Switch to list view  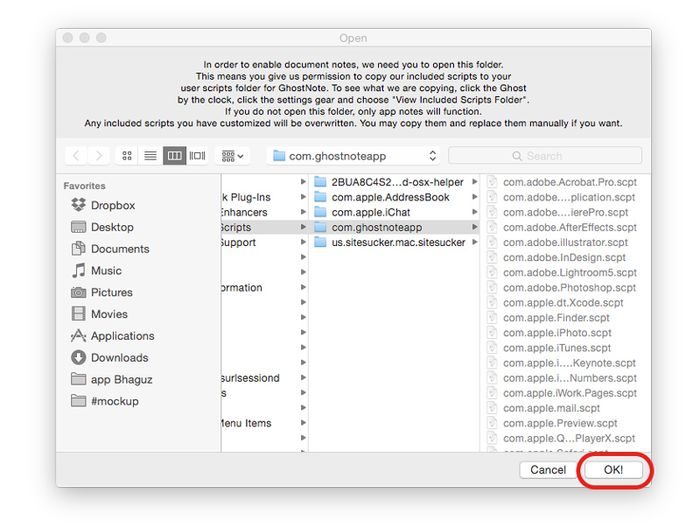[150, 156]
